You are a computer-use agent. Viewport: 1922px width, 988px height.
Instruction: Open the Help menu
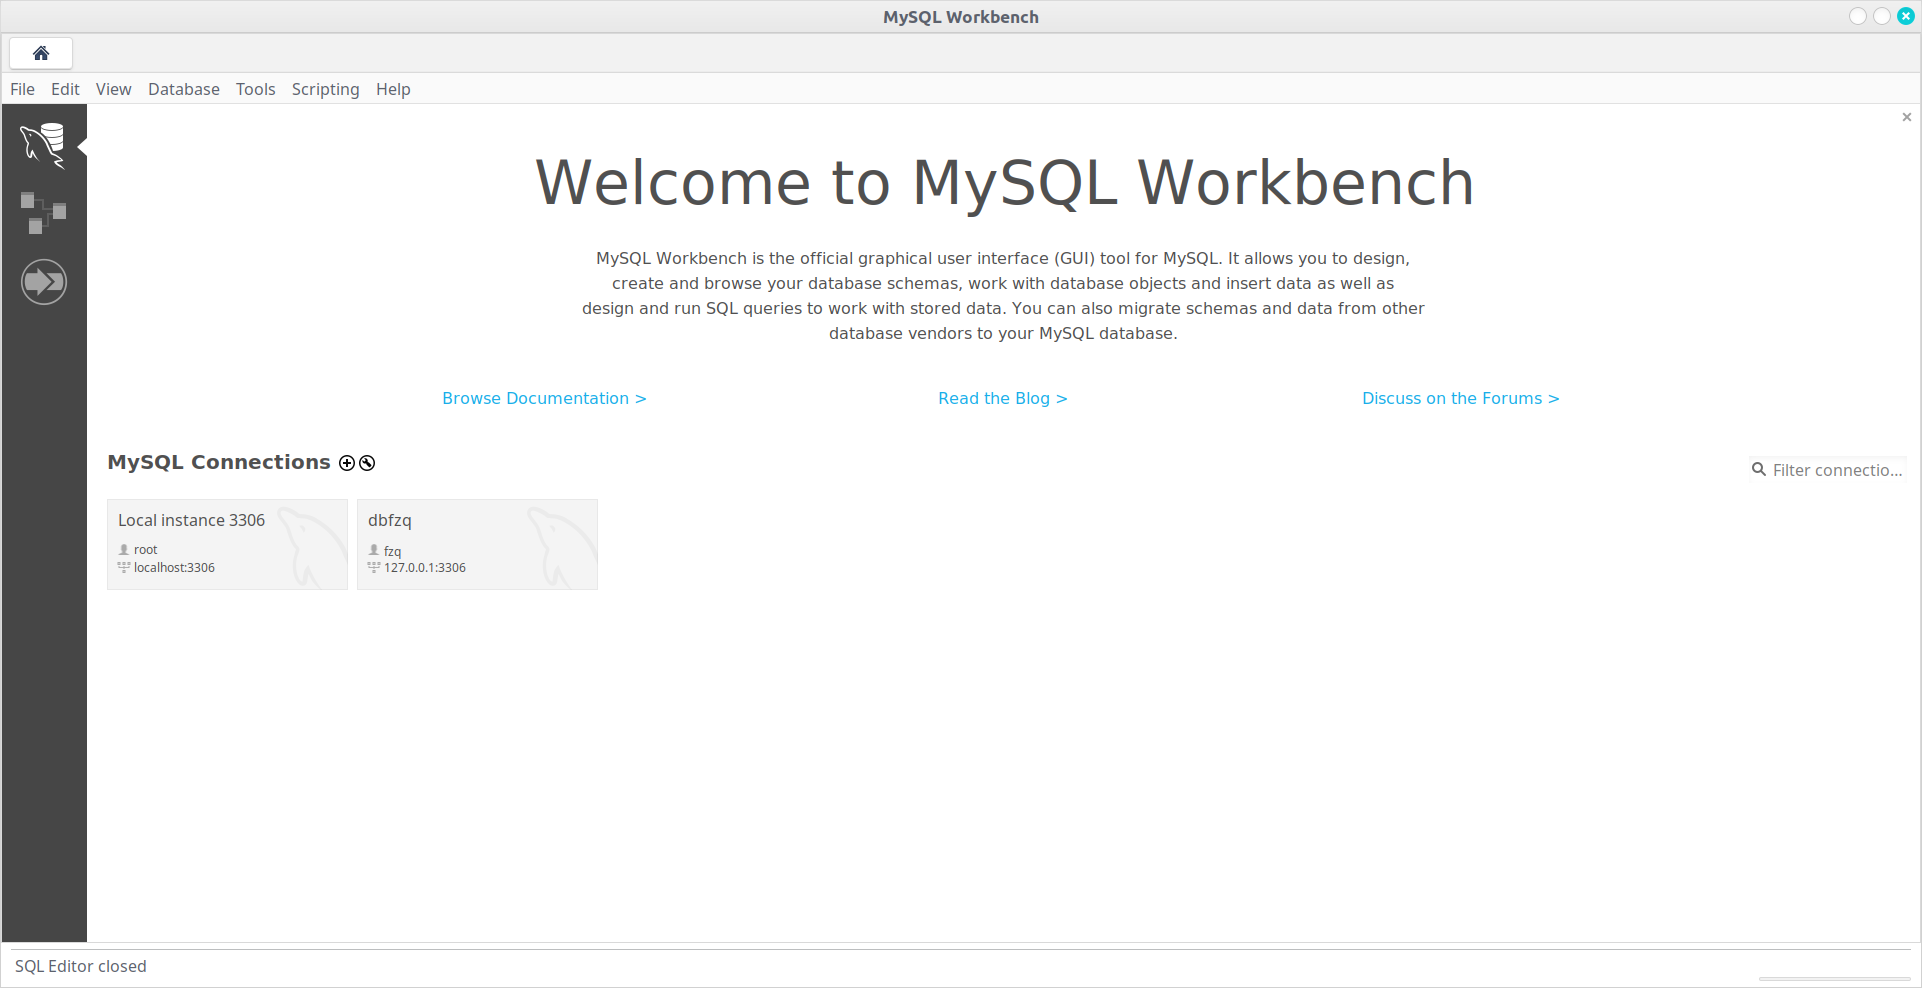point(393,89)
